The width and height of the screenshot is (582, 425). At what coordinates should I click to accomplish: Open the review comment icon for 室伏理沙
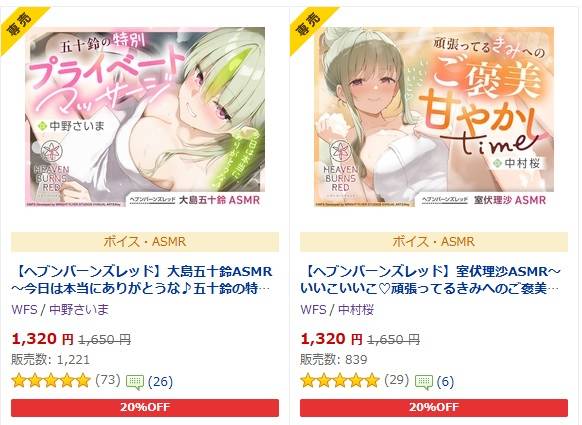[424, 382]
